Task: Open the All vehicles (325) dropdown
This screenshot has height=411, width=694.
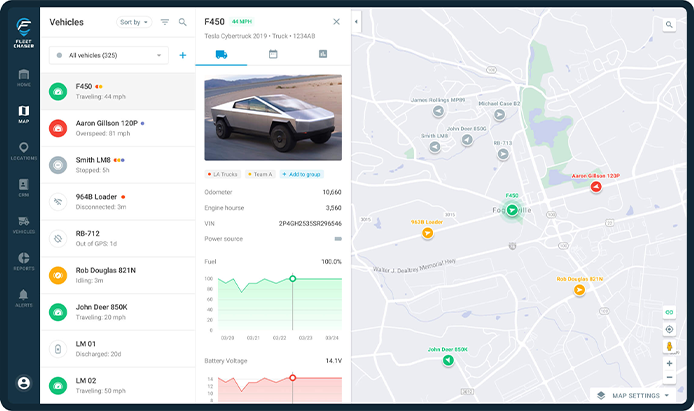Action: tap(108, 55)
